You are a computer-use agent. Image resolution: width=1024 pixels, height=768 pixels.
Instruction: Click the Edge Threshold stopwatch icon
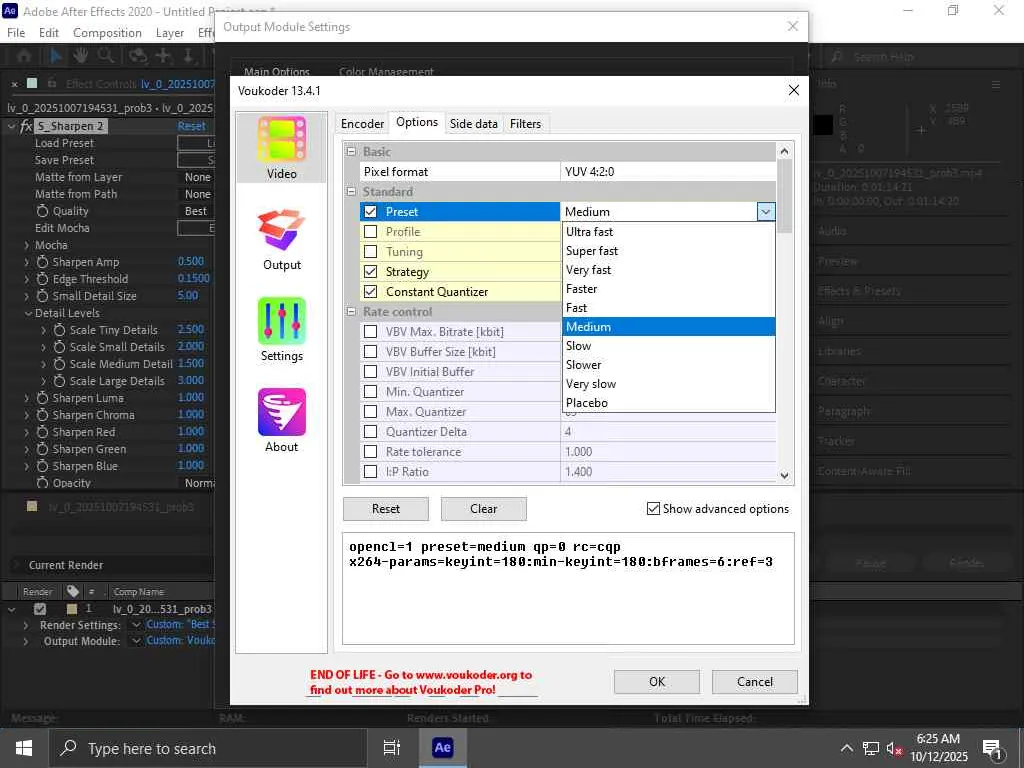coord(42,279)
